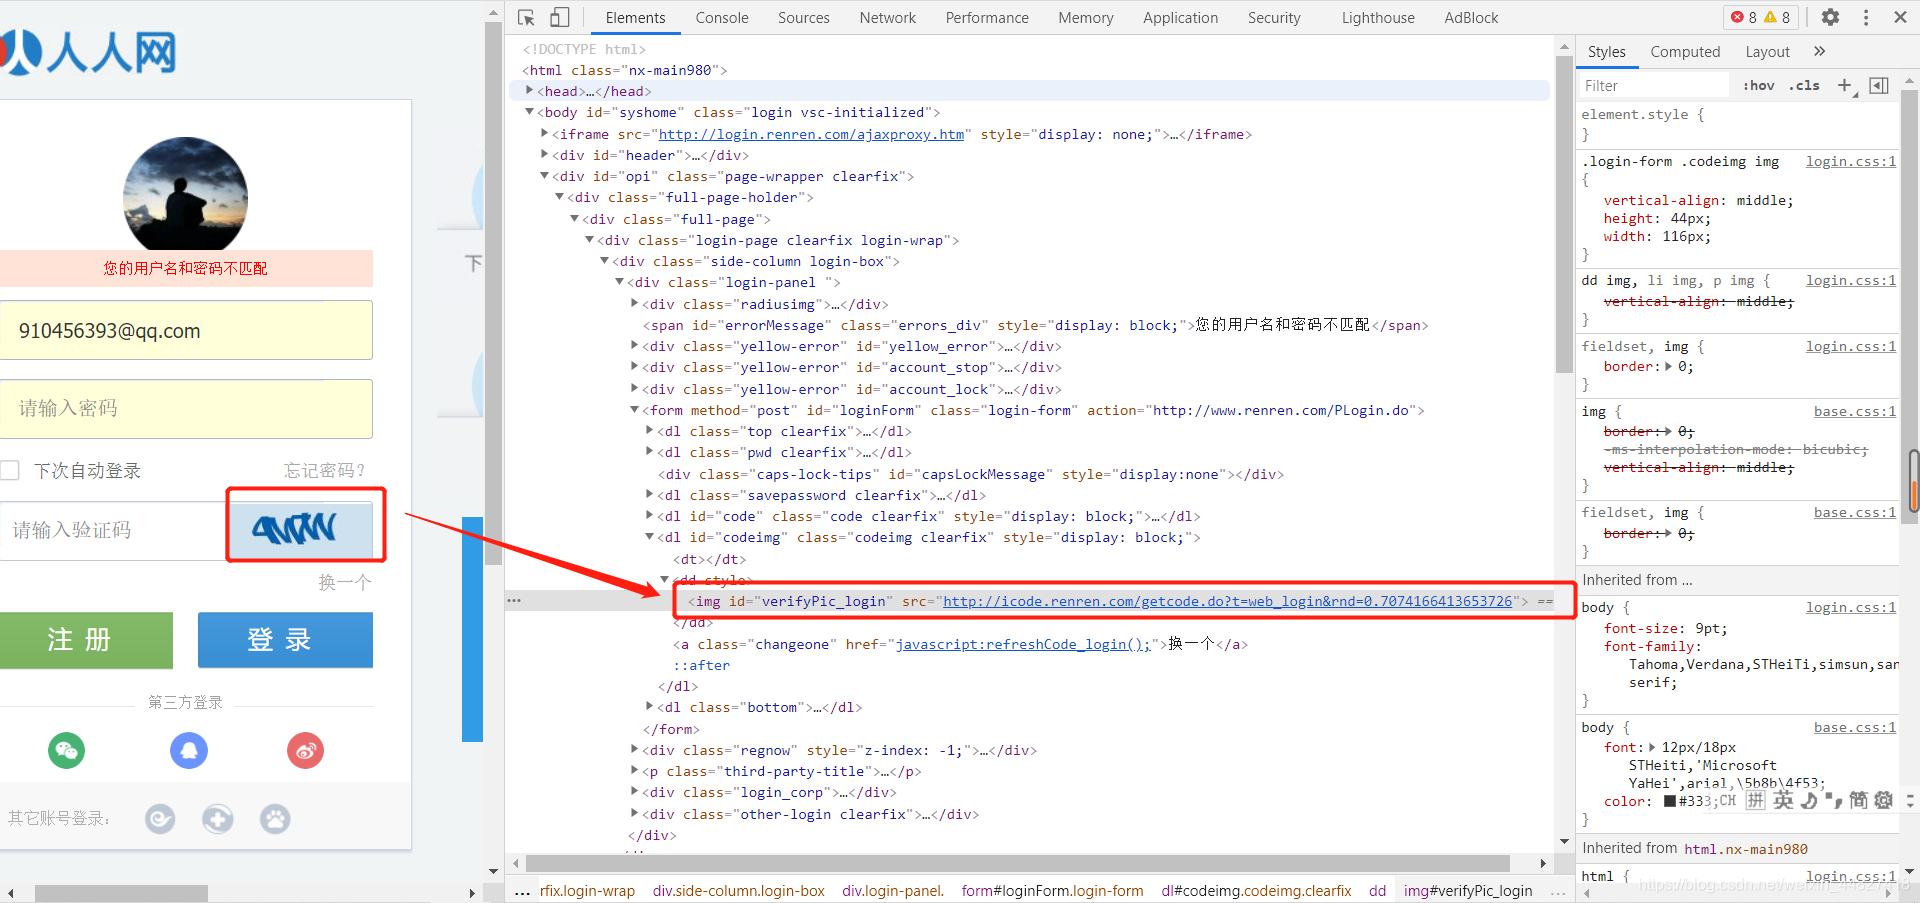Activate the inspect element picker icon
The width and height of the screenshot is (1920, 903).
pyautogui.click(x=526, y=17)
